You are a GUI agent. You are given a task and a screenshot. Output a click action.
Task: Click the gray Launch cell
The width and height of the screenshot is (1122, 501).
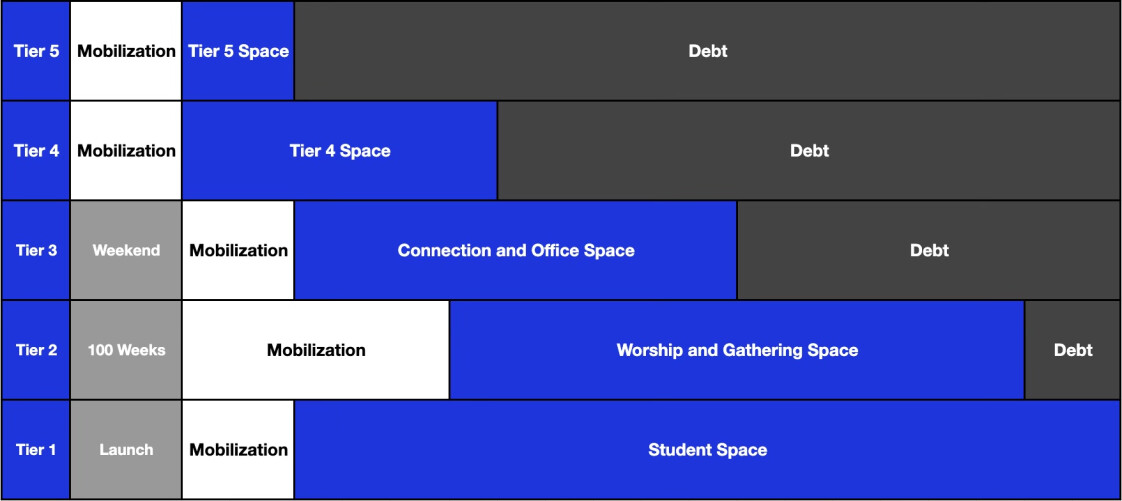[x=126, y=449]
